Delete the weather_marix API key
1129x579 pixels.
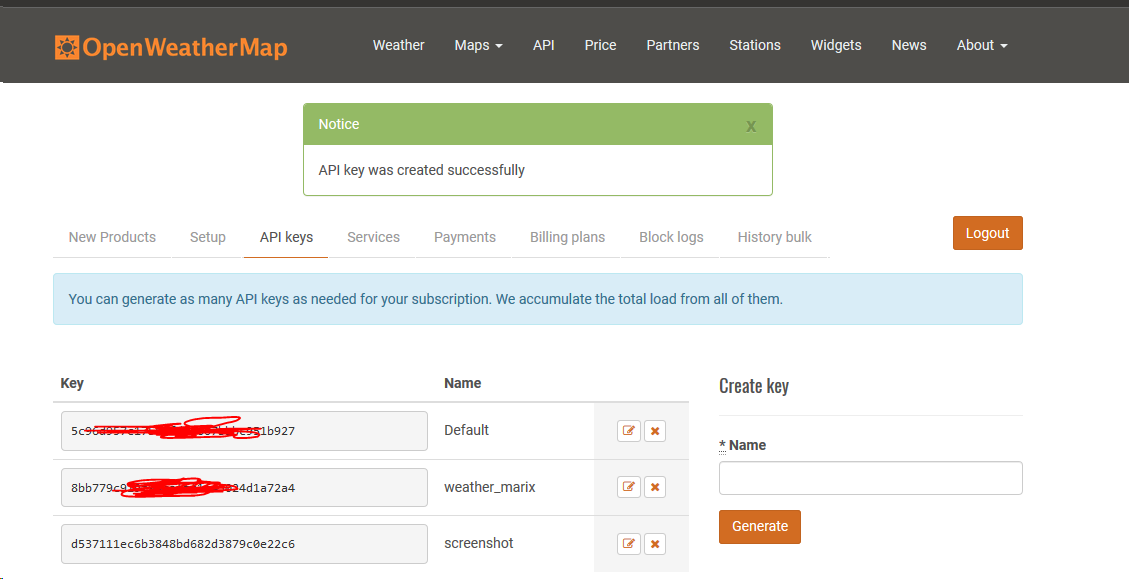click(x=655, y=487)
